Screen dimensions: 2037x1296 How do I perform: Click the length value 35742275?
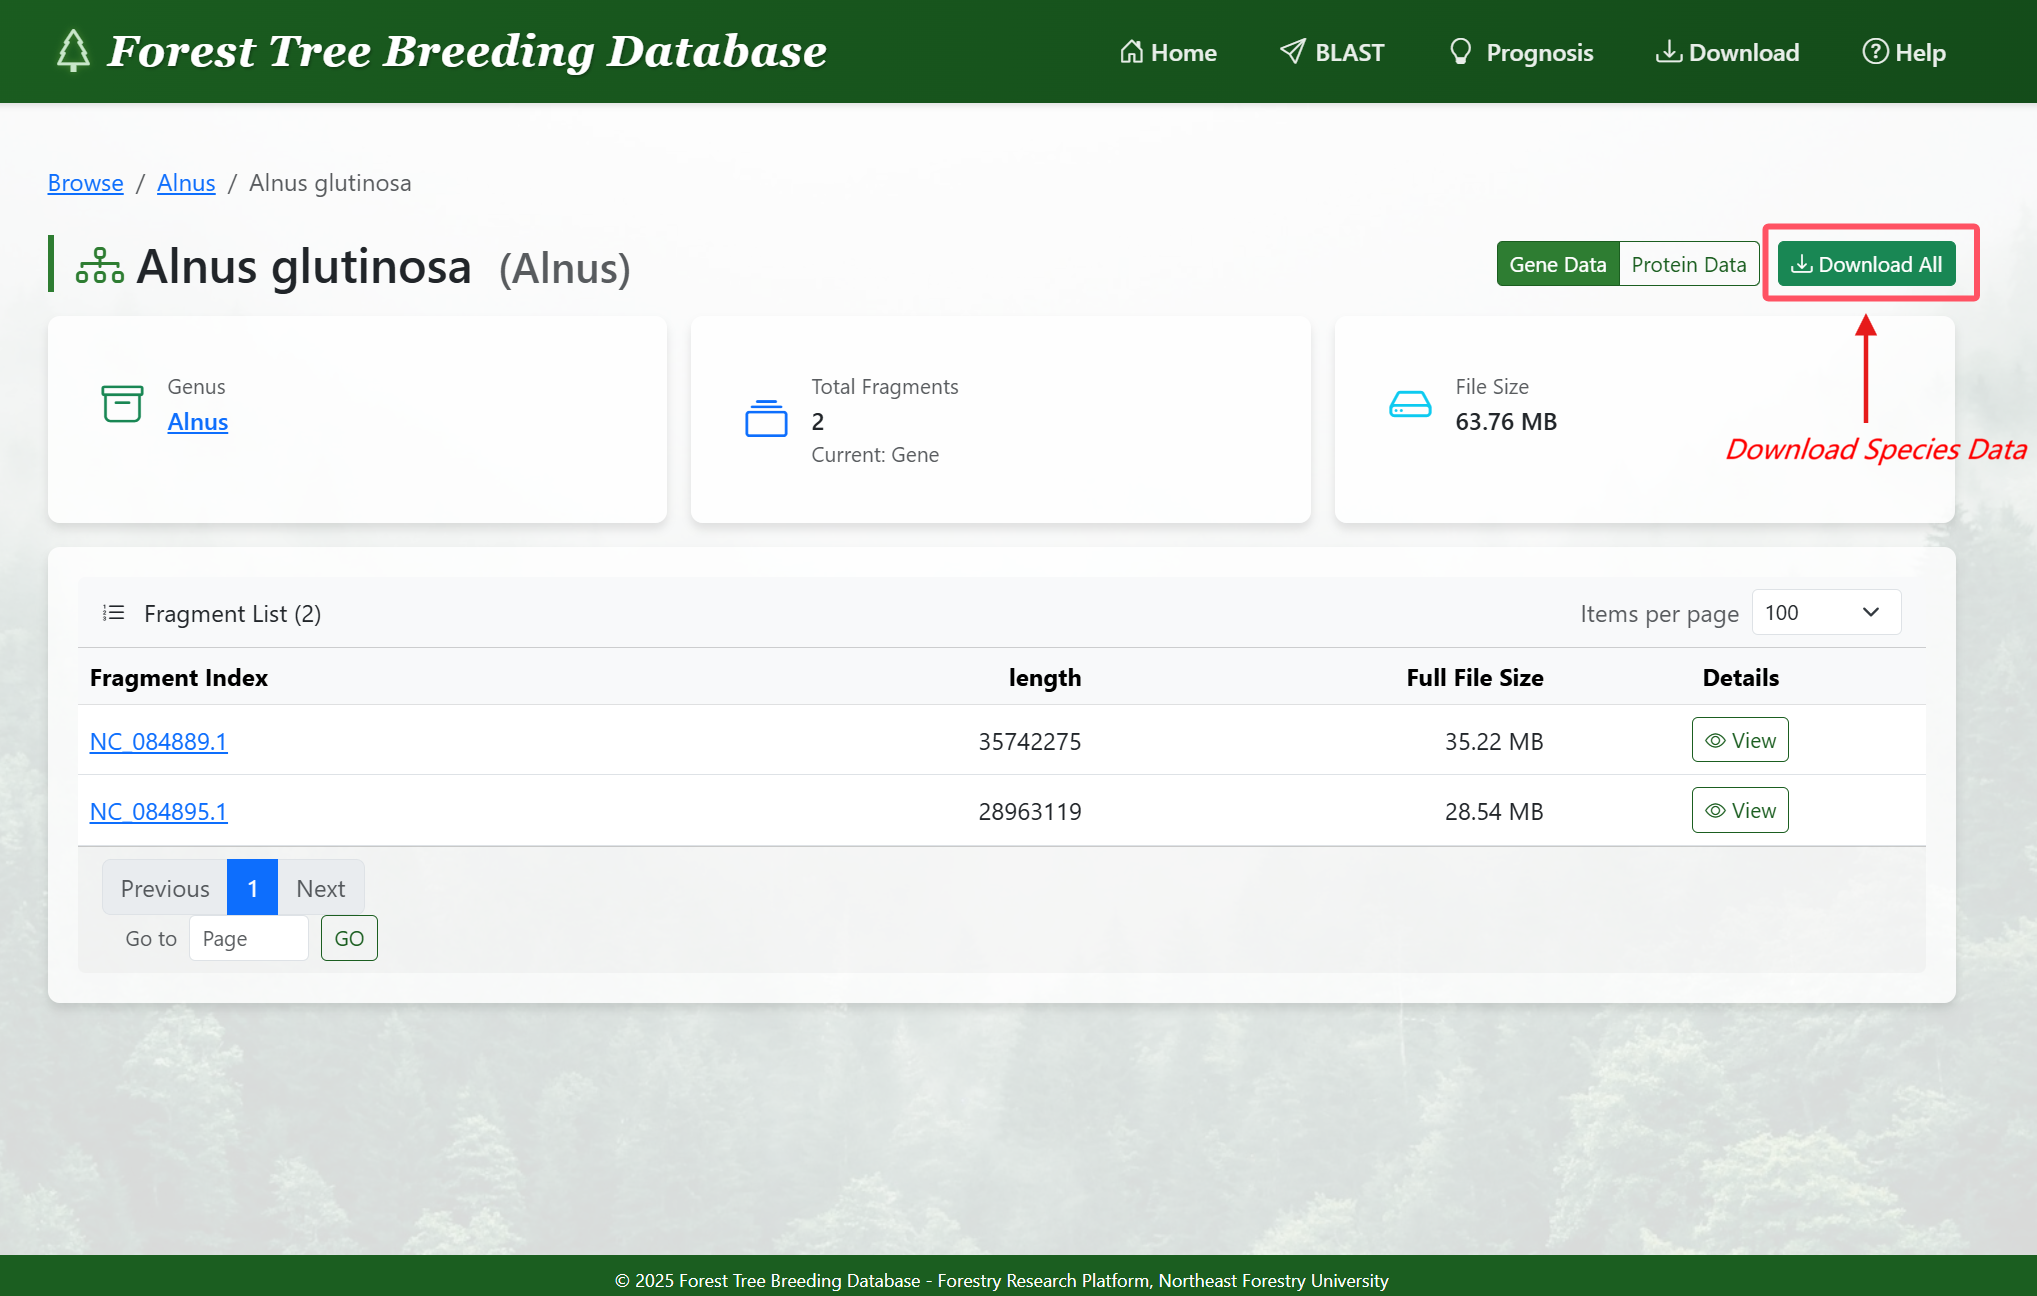point(1030,741)
